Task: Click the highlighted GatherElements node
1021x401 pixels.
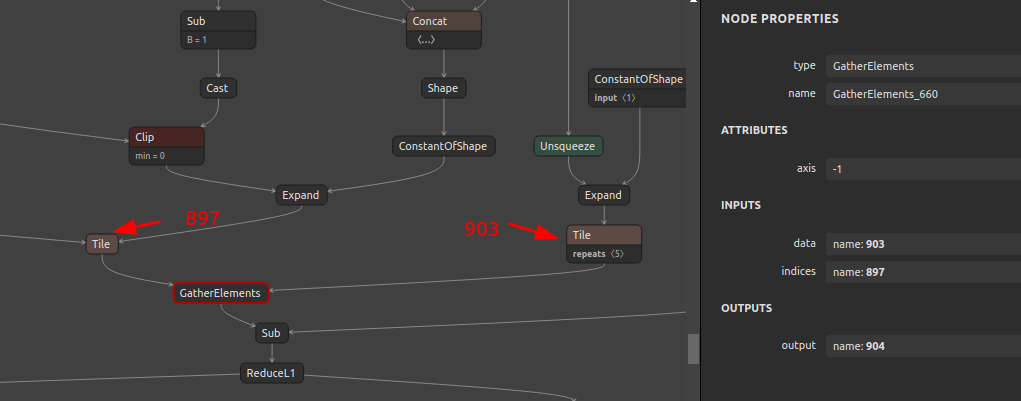Action: click(x=221, y=293)
